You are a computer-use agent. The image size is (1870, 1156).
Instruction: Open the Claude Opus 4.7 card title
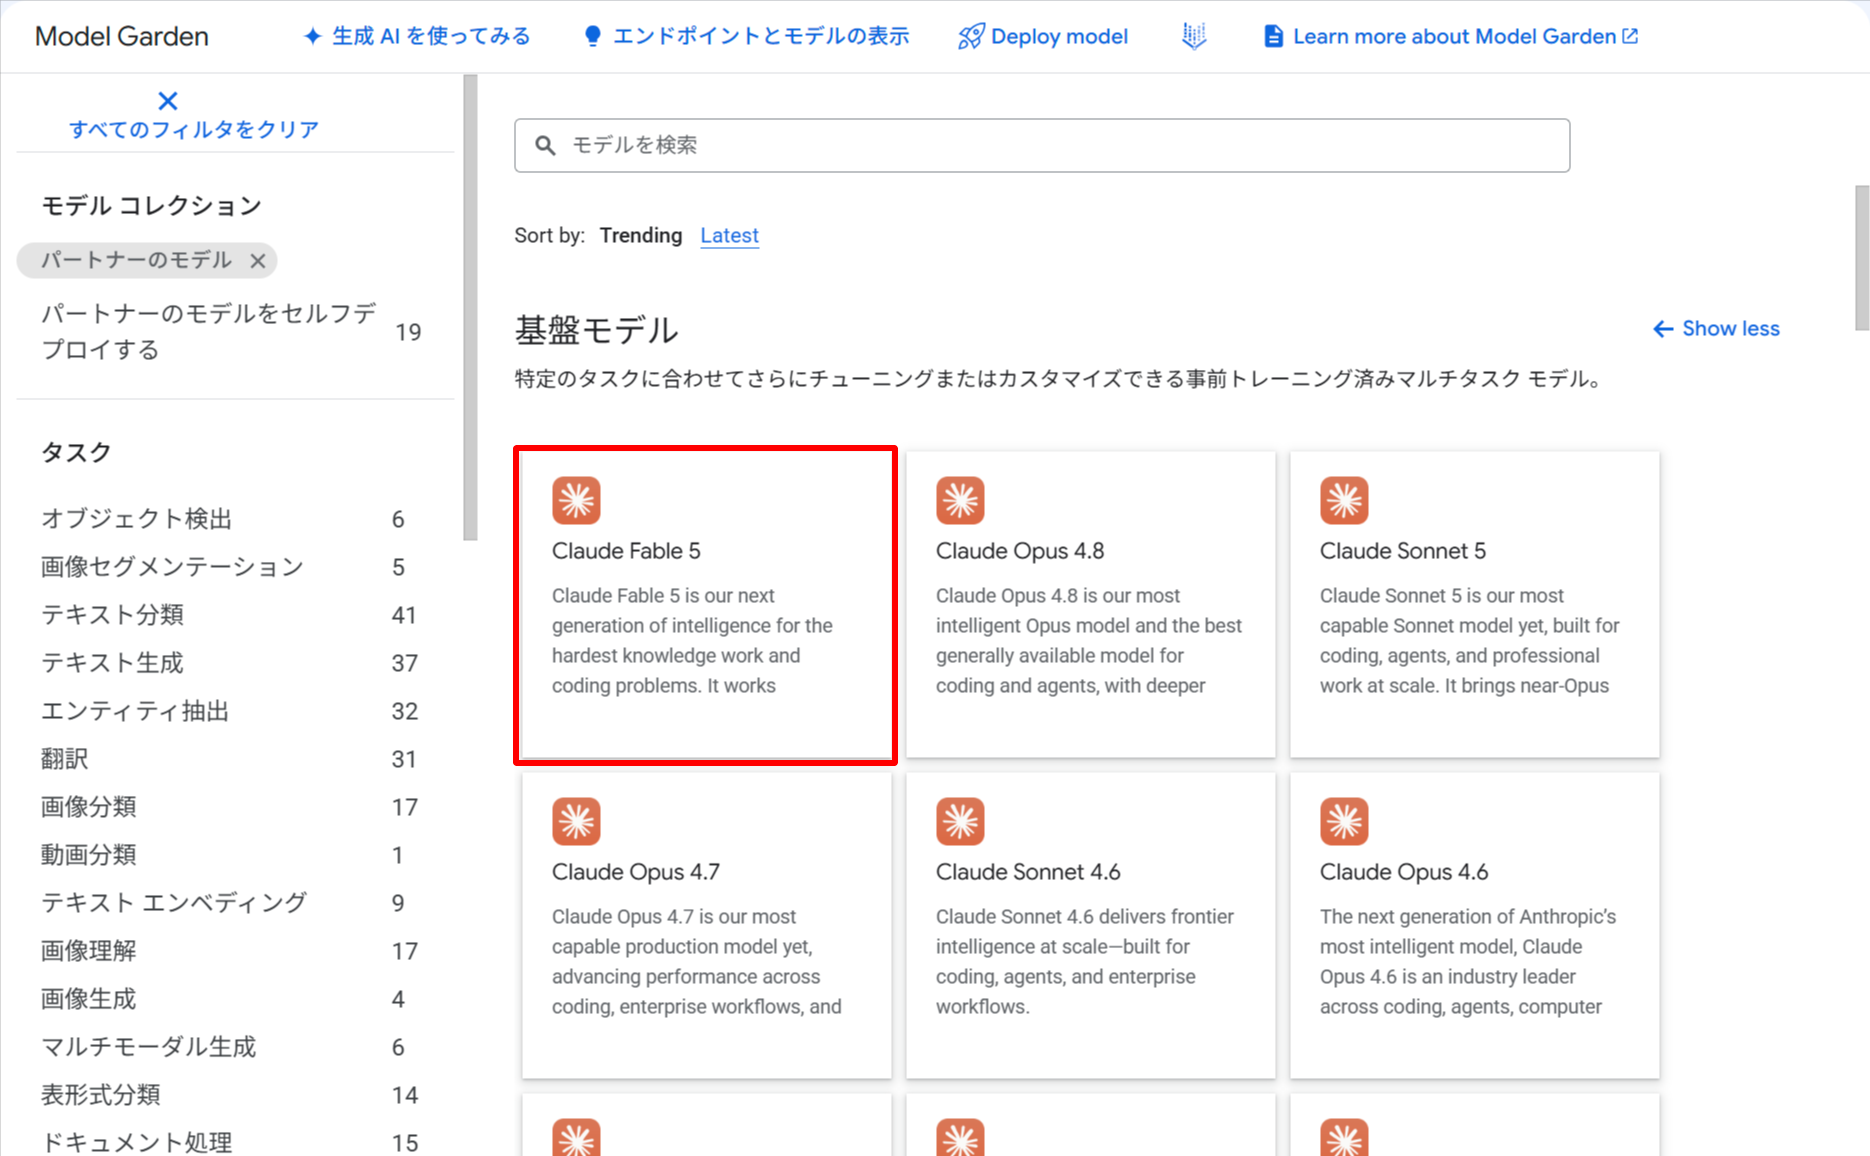(x=636, y=872)
